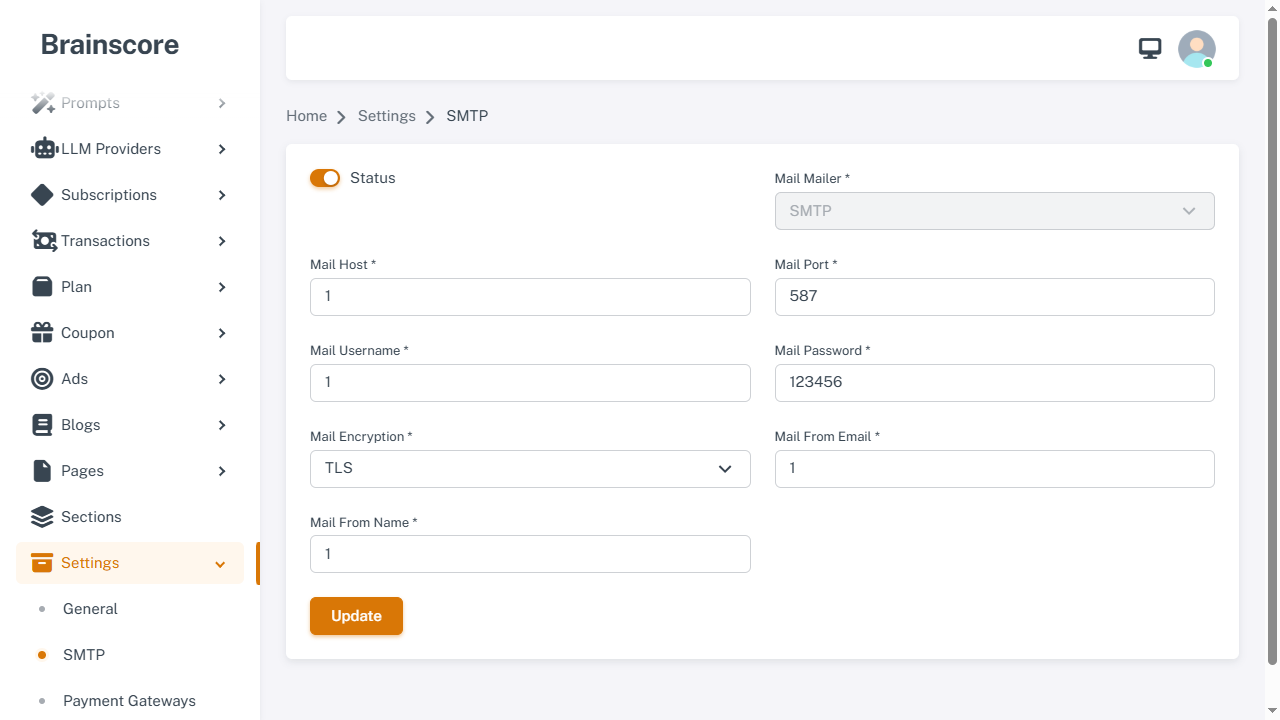This screenshot has height=720, width=1280.
Task: Expand the Subscriptions chevron
Action: (222, 195)
